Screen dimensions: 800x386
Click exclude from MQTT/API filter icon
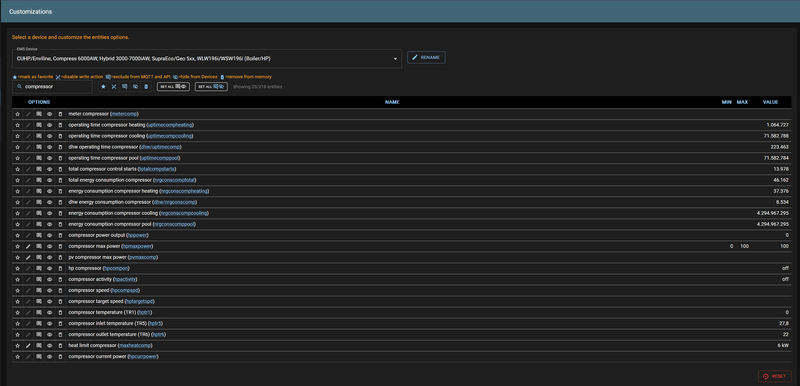tap(124, 87)
